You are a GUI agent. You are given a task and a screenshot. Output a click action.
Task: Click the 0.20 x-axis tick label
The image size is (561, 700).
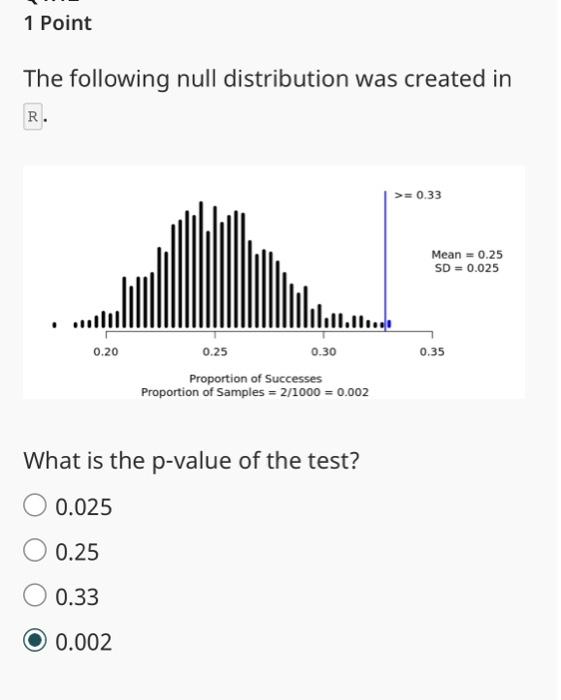click(x=106, y=352)
